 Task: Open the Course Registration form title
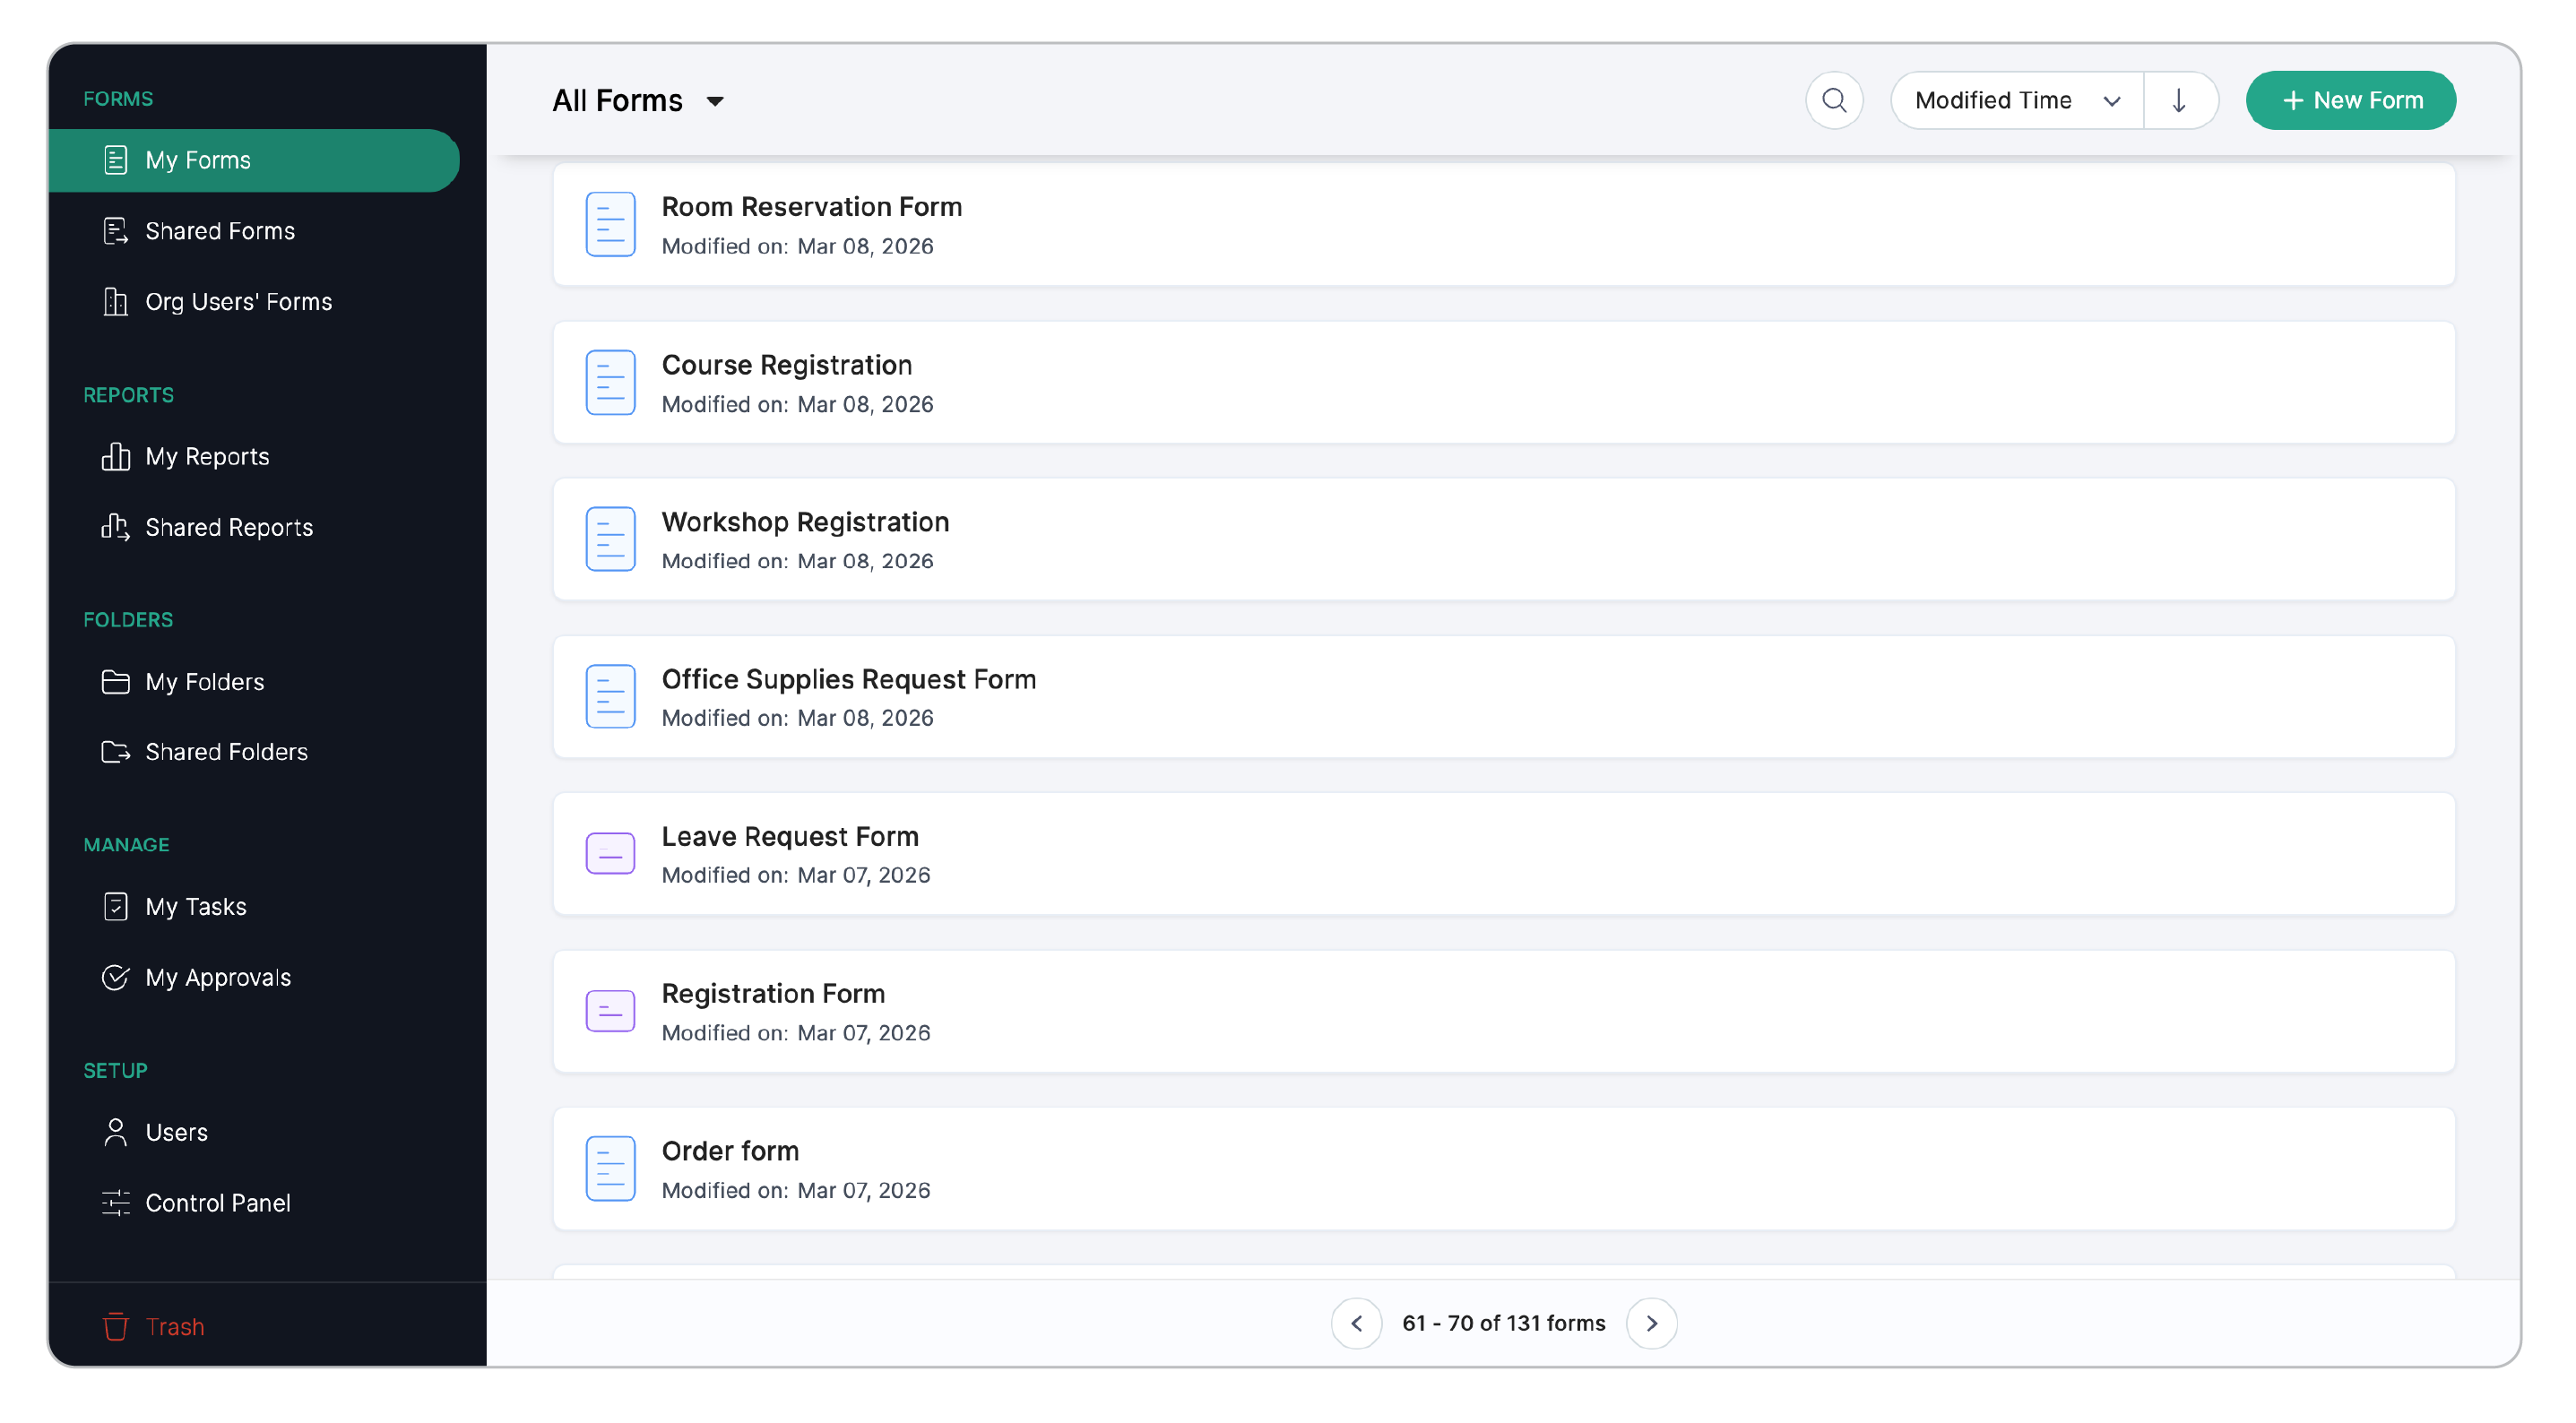click(786, 365)
